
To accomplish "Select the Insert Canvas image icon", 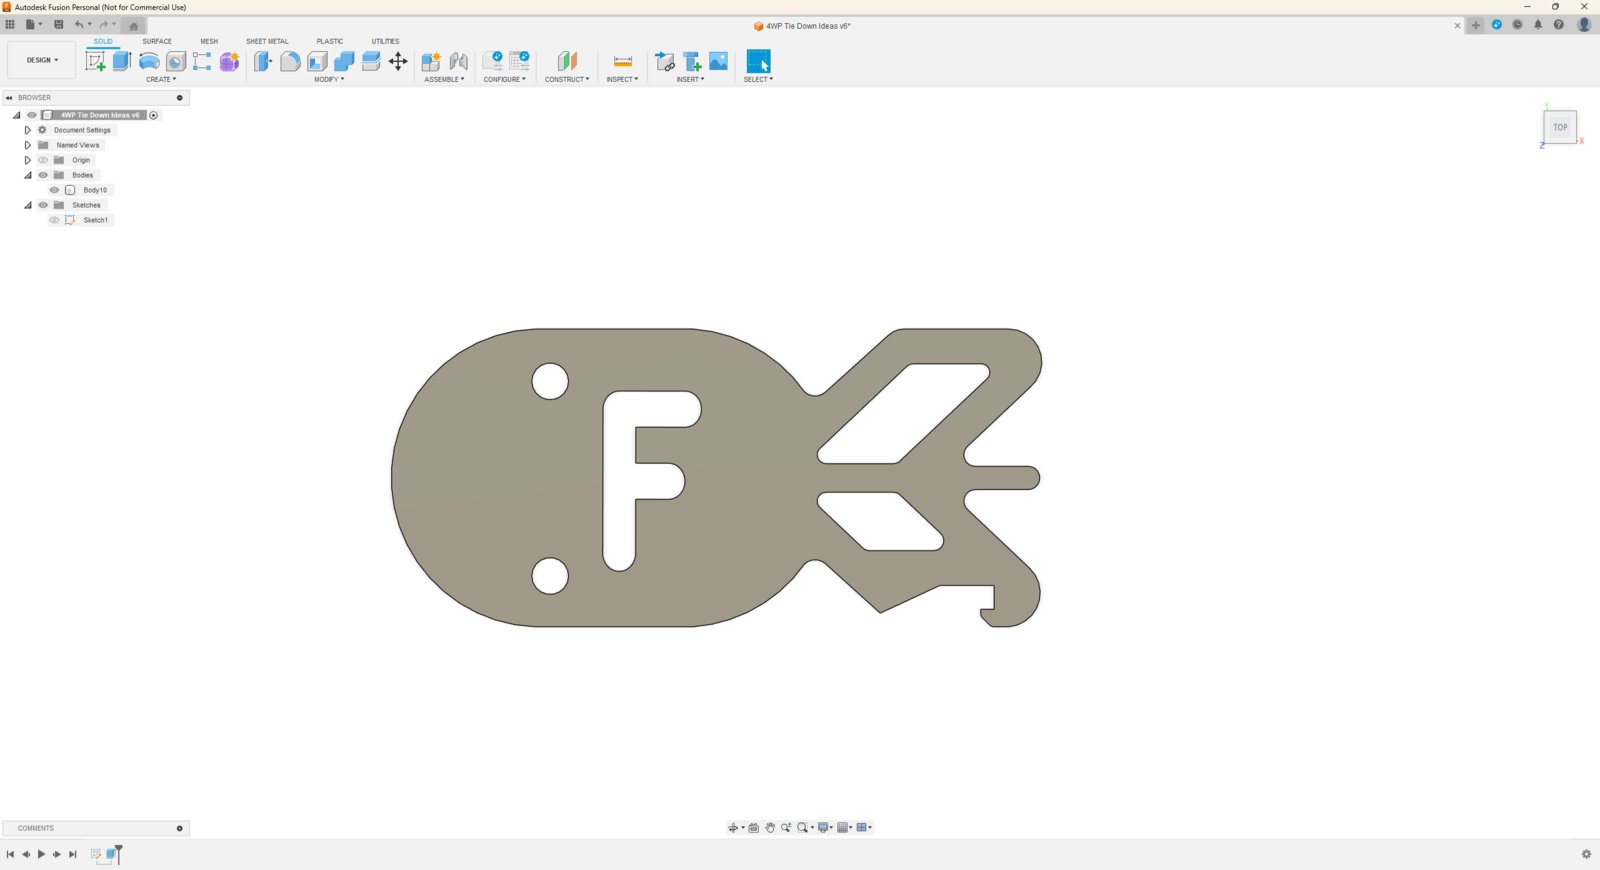I will (x=718, y=61).
